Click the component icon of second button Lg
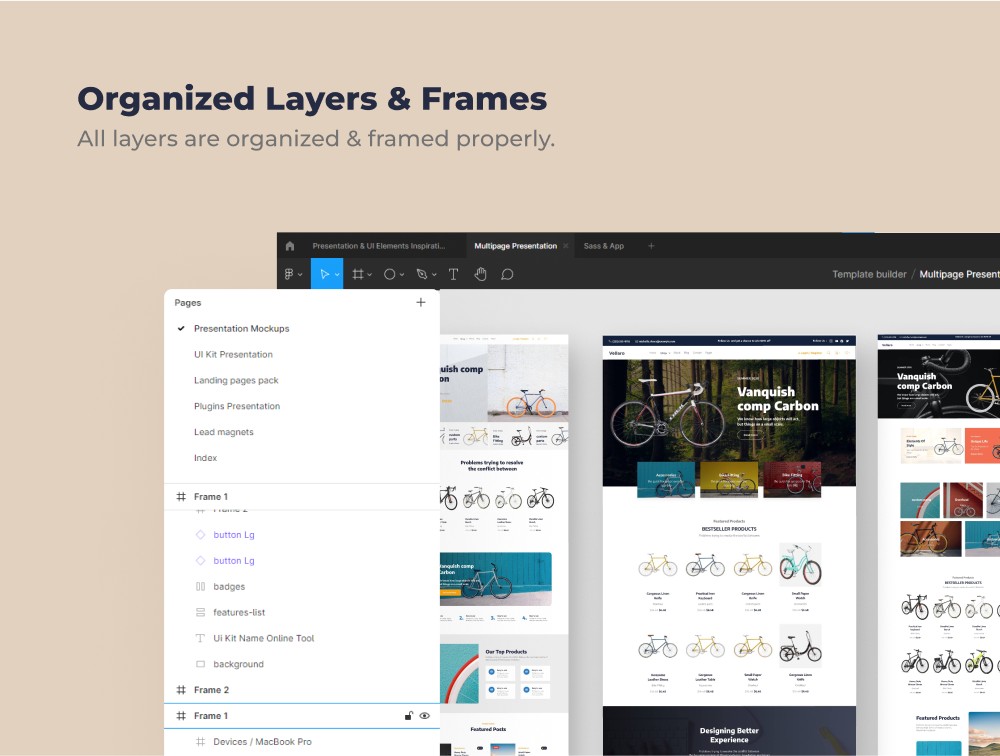Image resolution: width=1000 pixels, height=756 pixels. click(200, 560)
